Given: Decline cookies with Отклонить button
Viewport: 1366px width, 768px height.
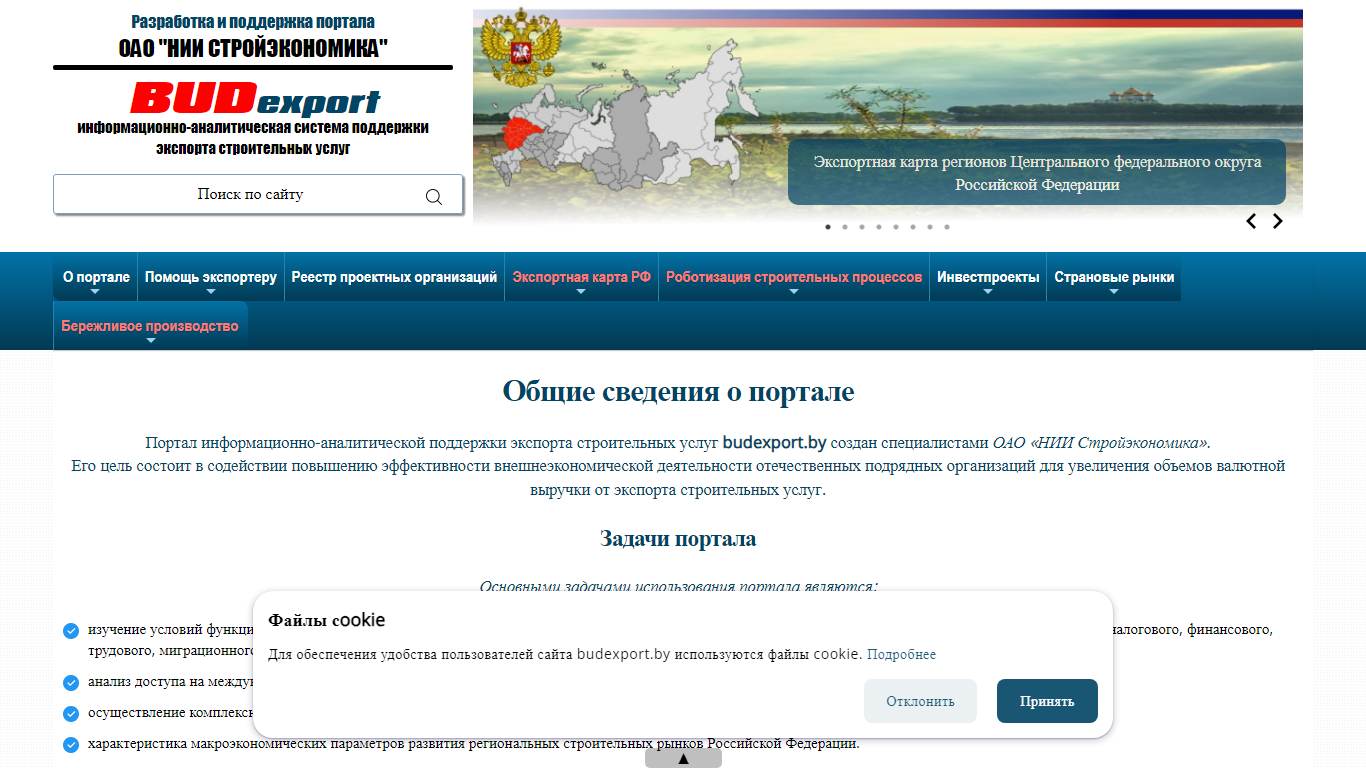Looking at the screenshot, I should click(x=920, y=701).
